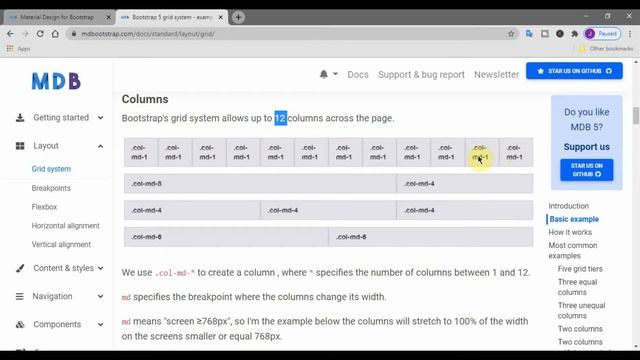Open a new browser tab with plus
The height and width of the screenshot is (360, 640).
coord(238,17)
